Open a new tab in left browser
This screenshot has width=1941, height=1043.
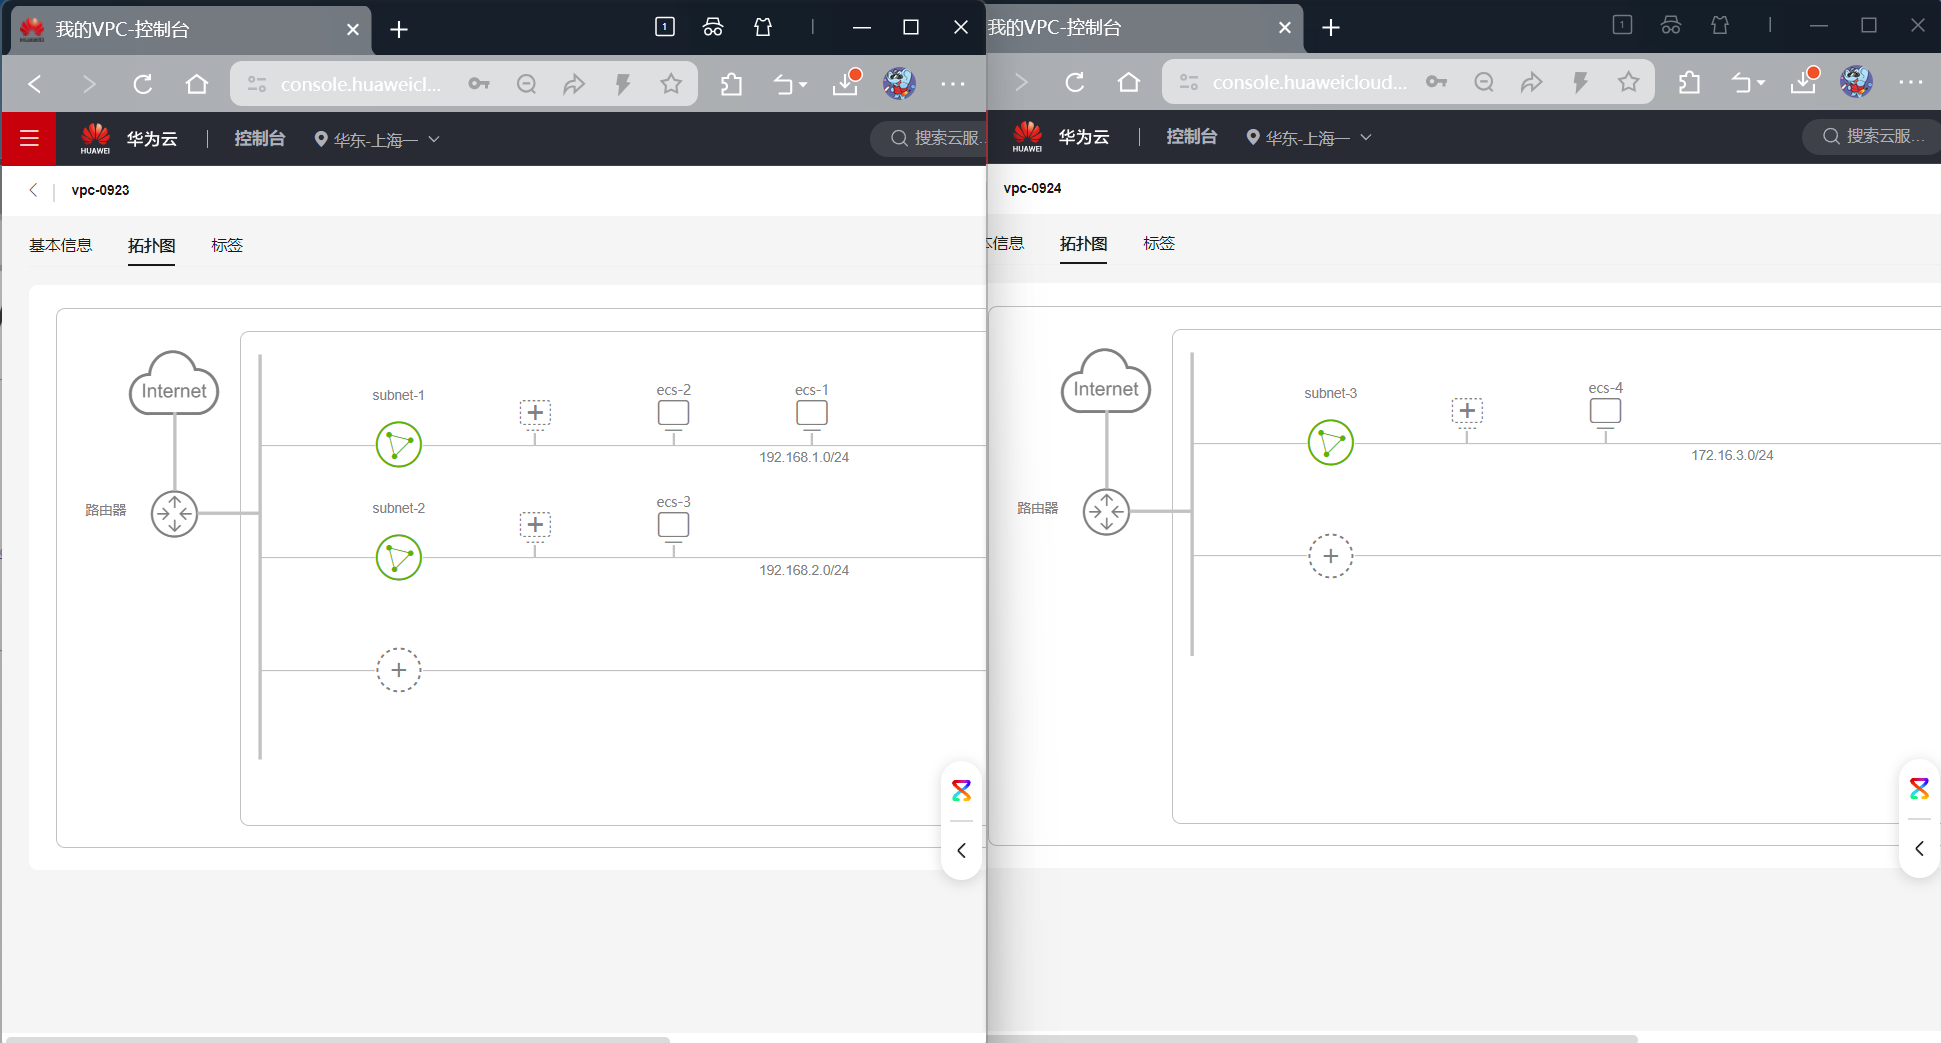tap(399, 30)
